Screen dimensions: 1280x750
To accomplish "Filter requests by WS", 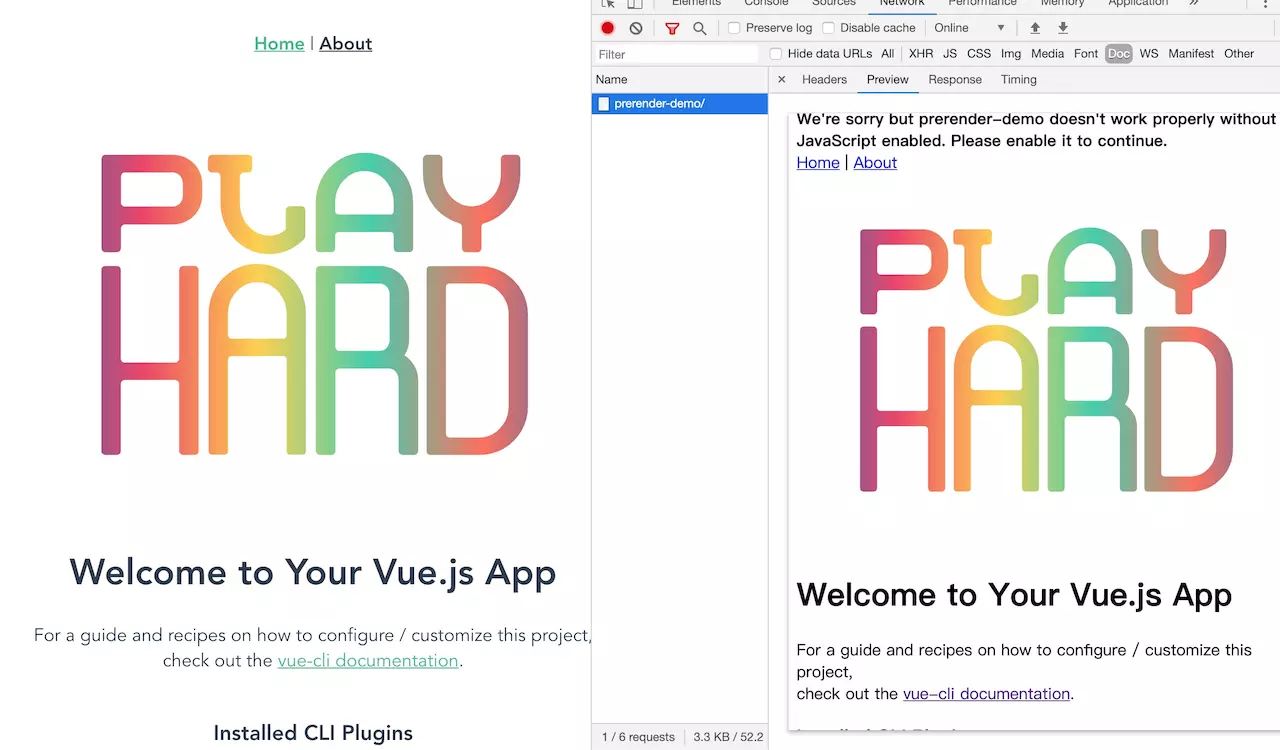I will click(x=1149, y=54).
